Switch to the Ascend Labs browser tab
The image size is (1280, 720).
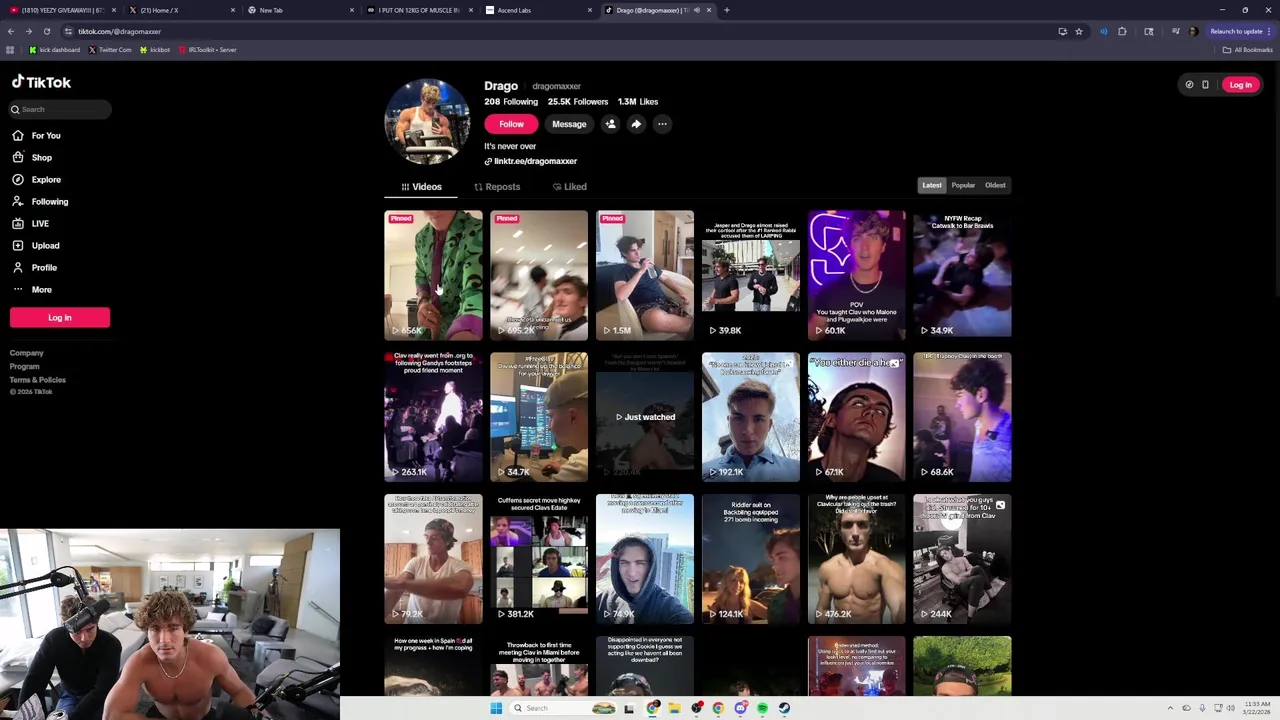click(x=536, y=10)
